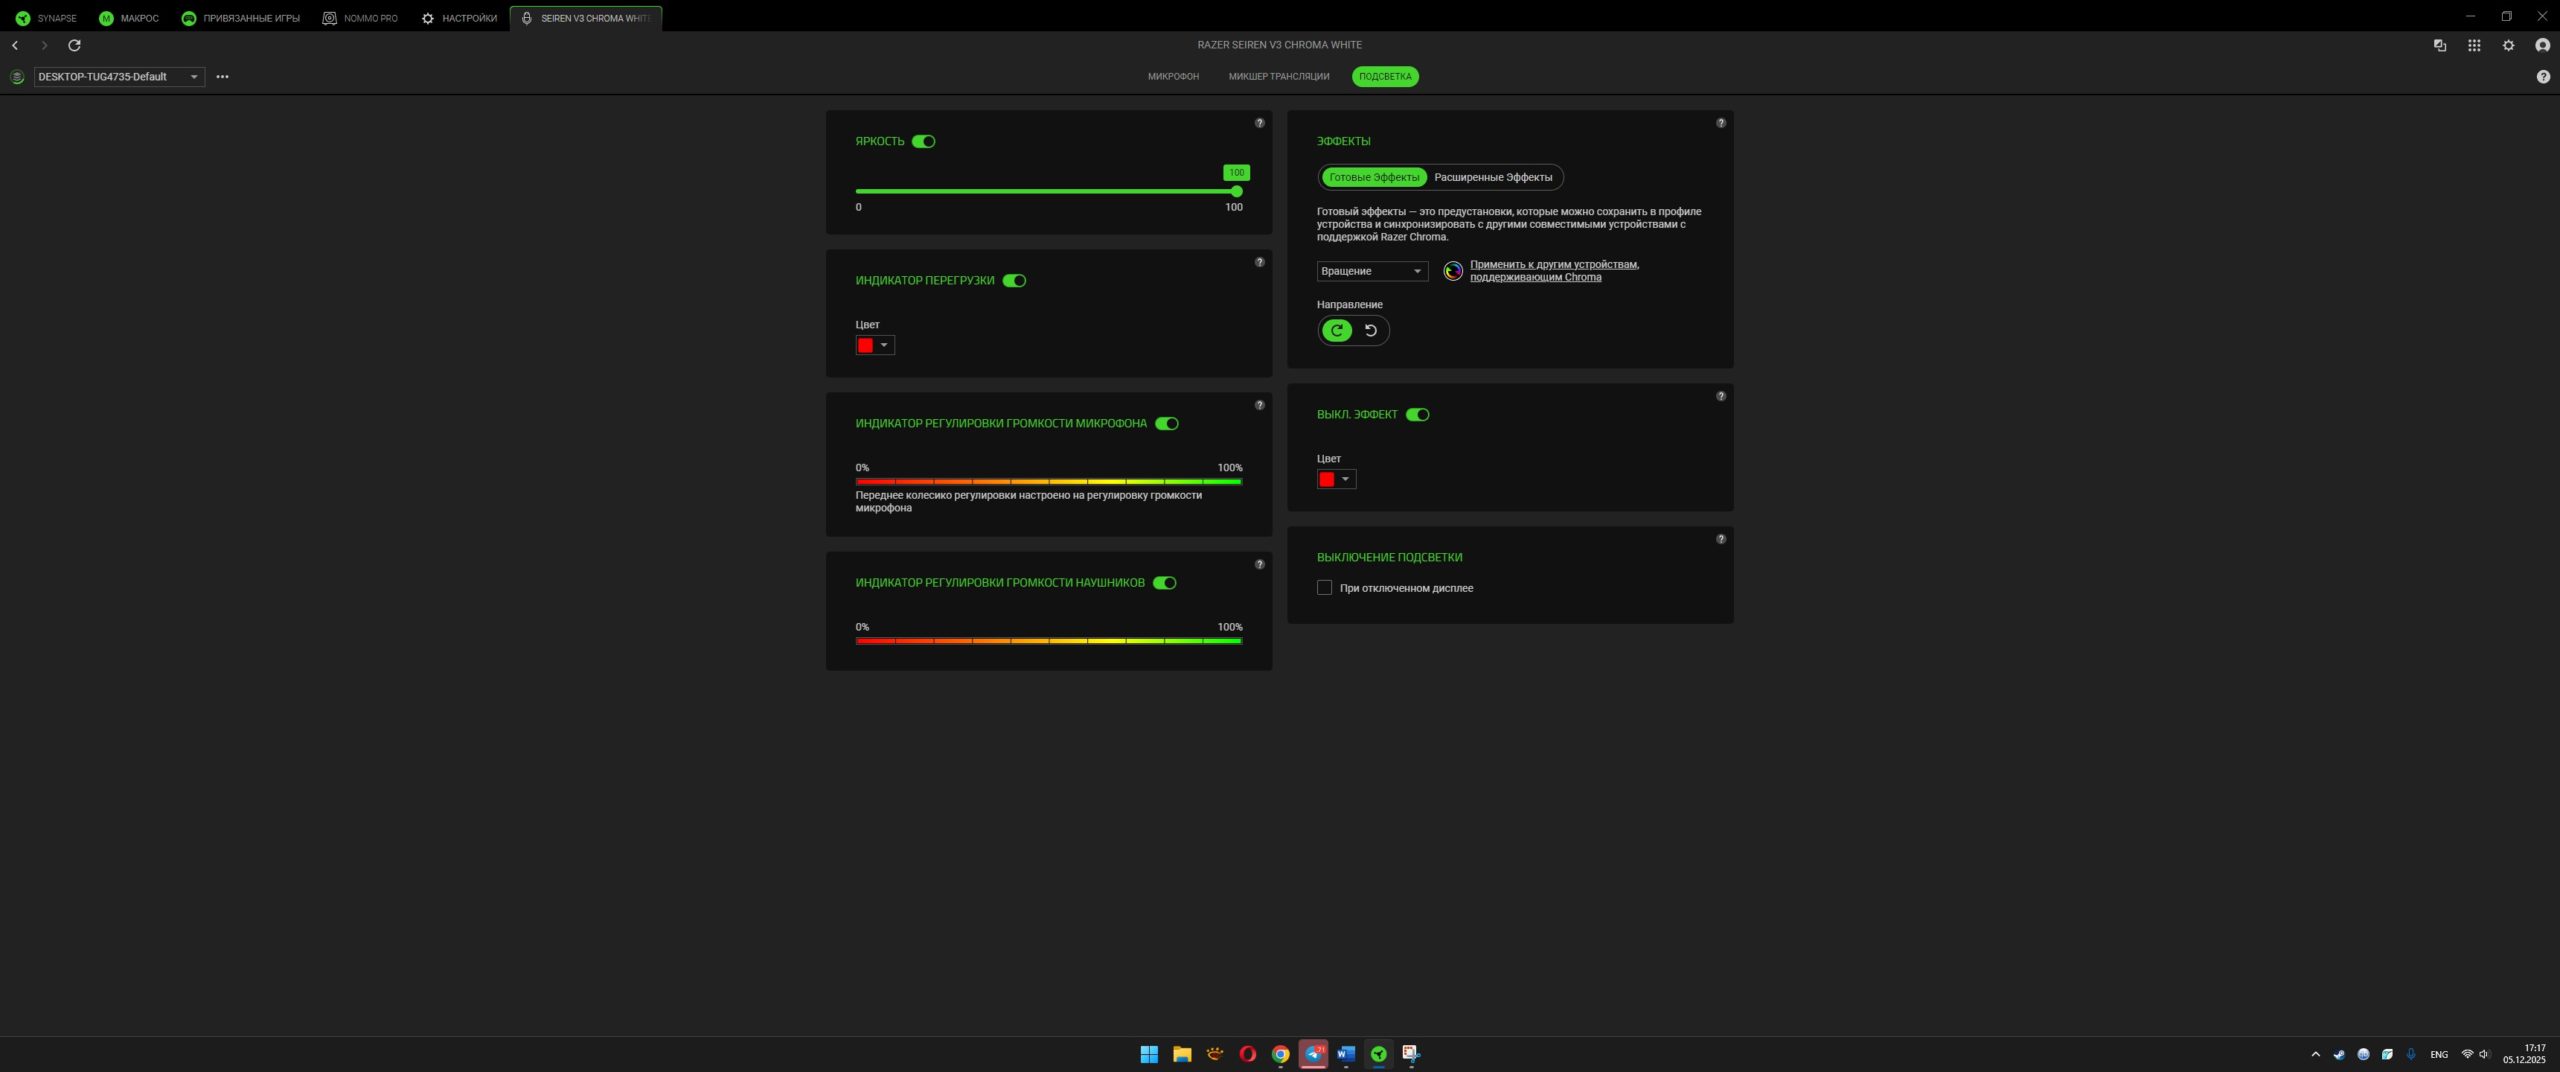
Task: Click the Steam icon in the system tray
Action: (x=2339, y=1054)
